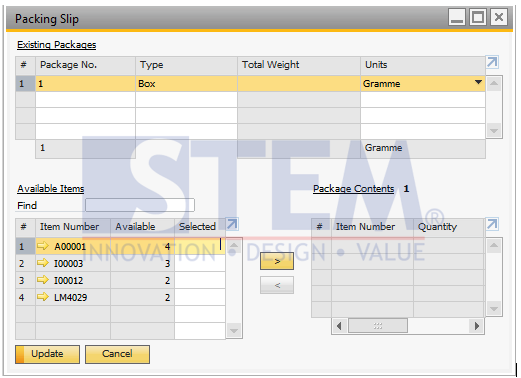The height and width of the screenshot is (378, 521).
Task: Minimize the Packing Slip window
Action: coord(456,17)
